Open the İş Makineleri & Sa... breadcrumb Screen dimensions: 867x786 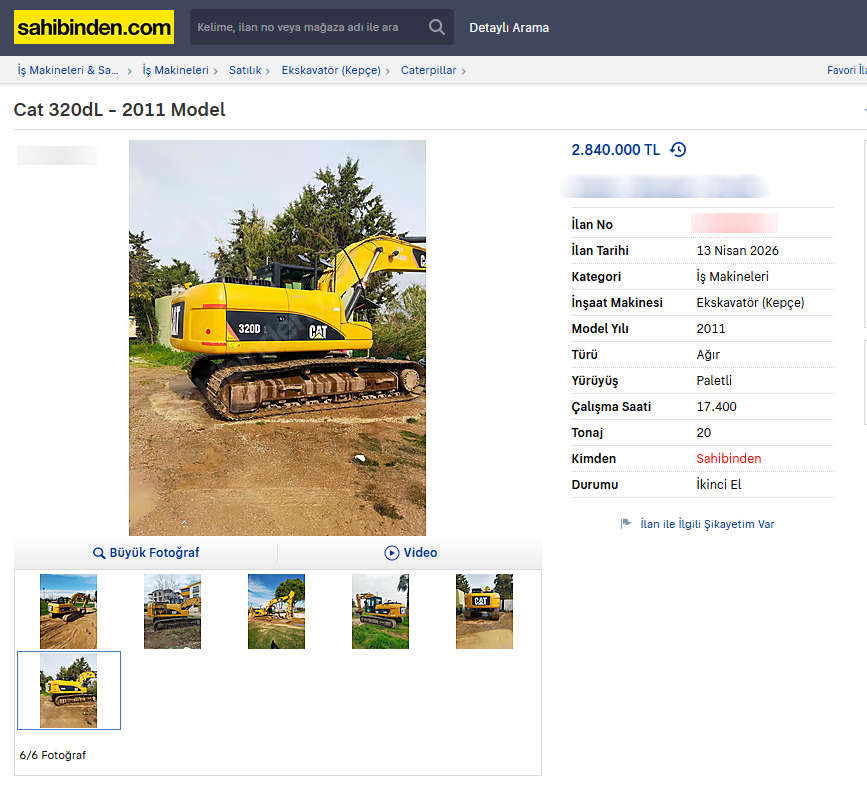coord(67,70)
